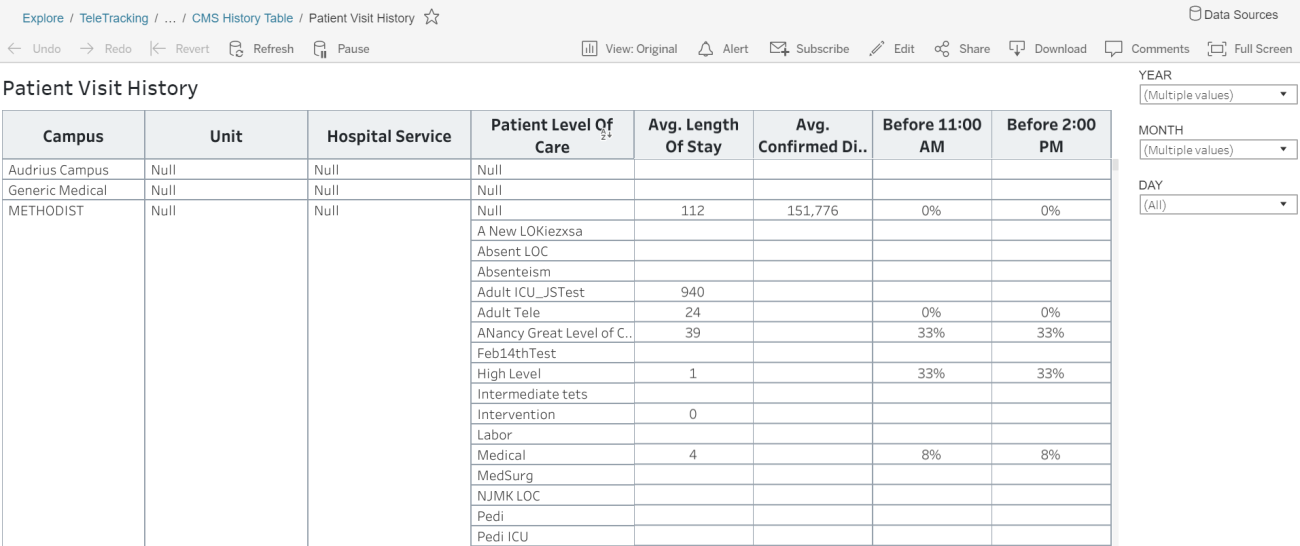
Task: Go to Explore breadcrumb link
Action: click(x=42, y=18)
